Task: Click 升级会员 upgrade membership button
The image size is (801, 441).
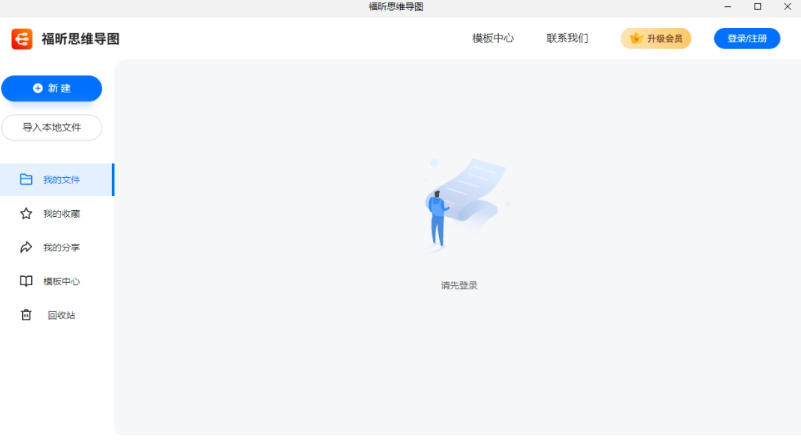Action: [x=656, y=38]
